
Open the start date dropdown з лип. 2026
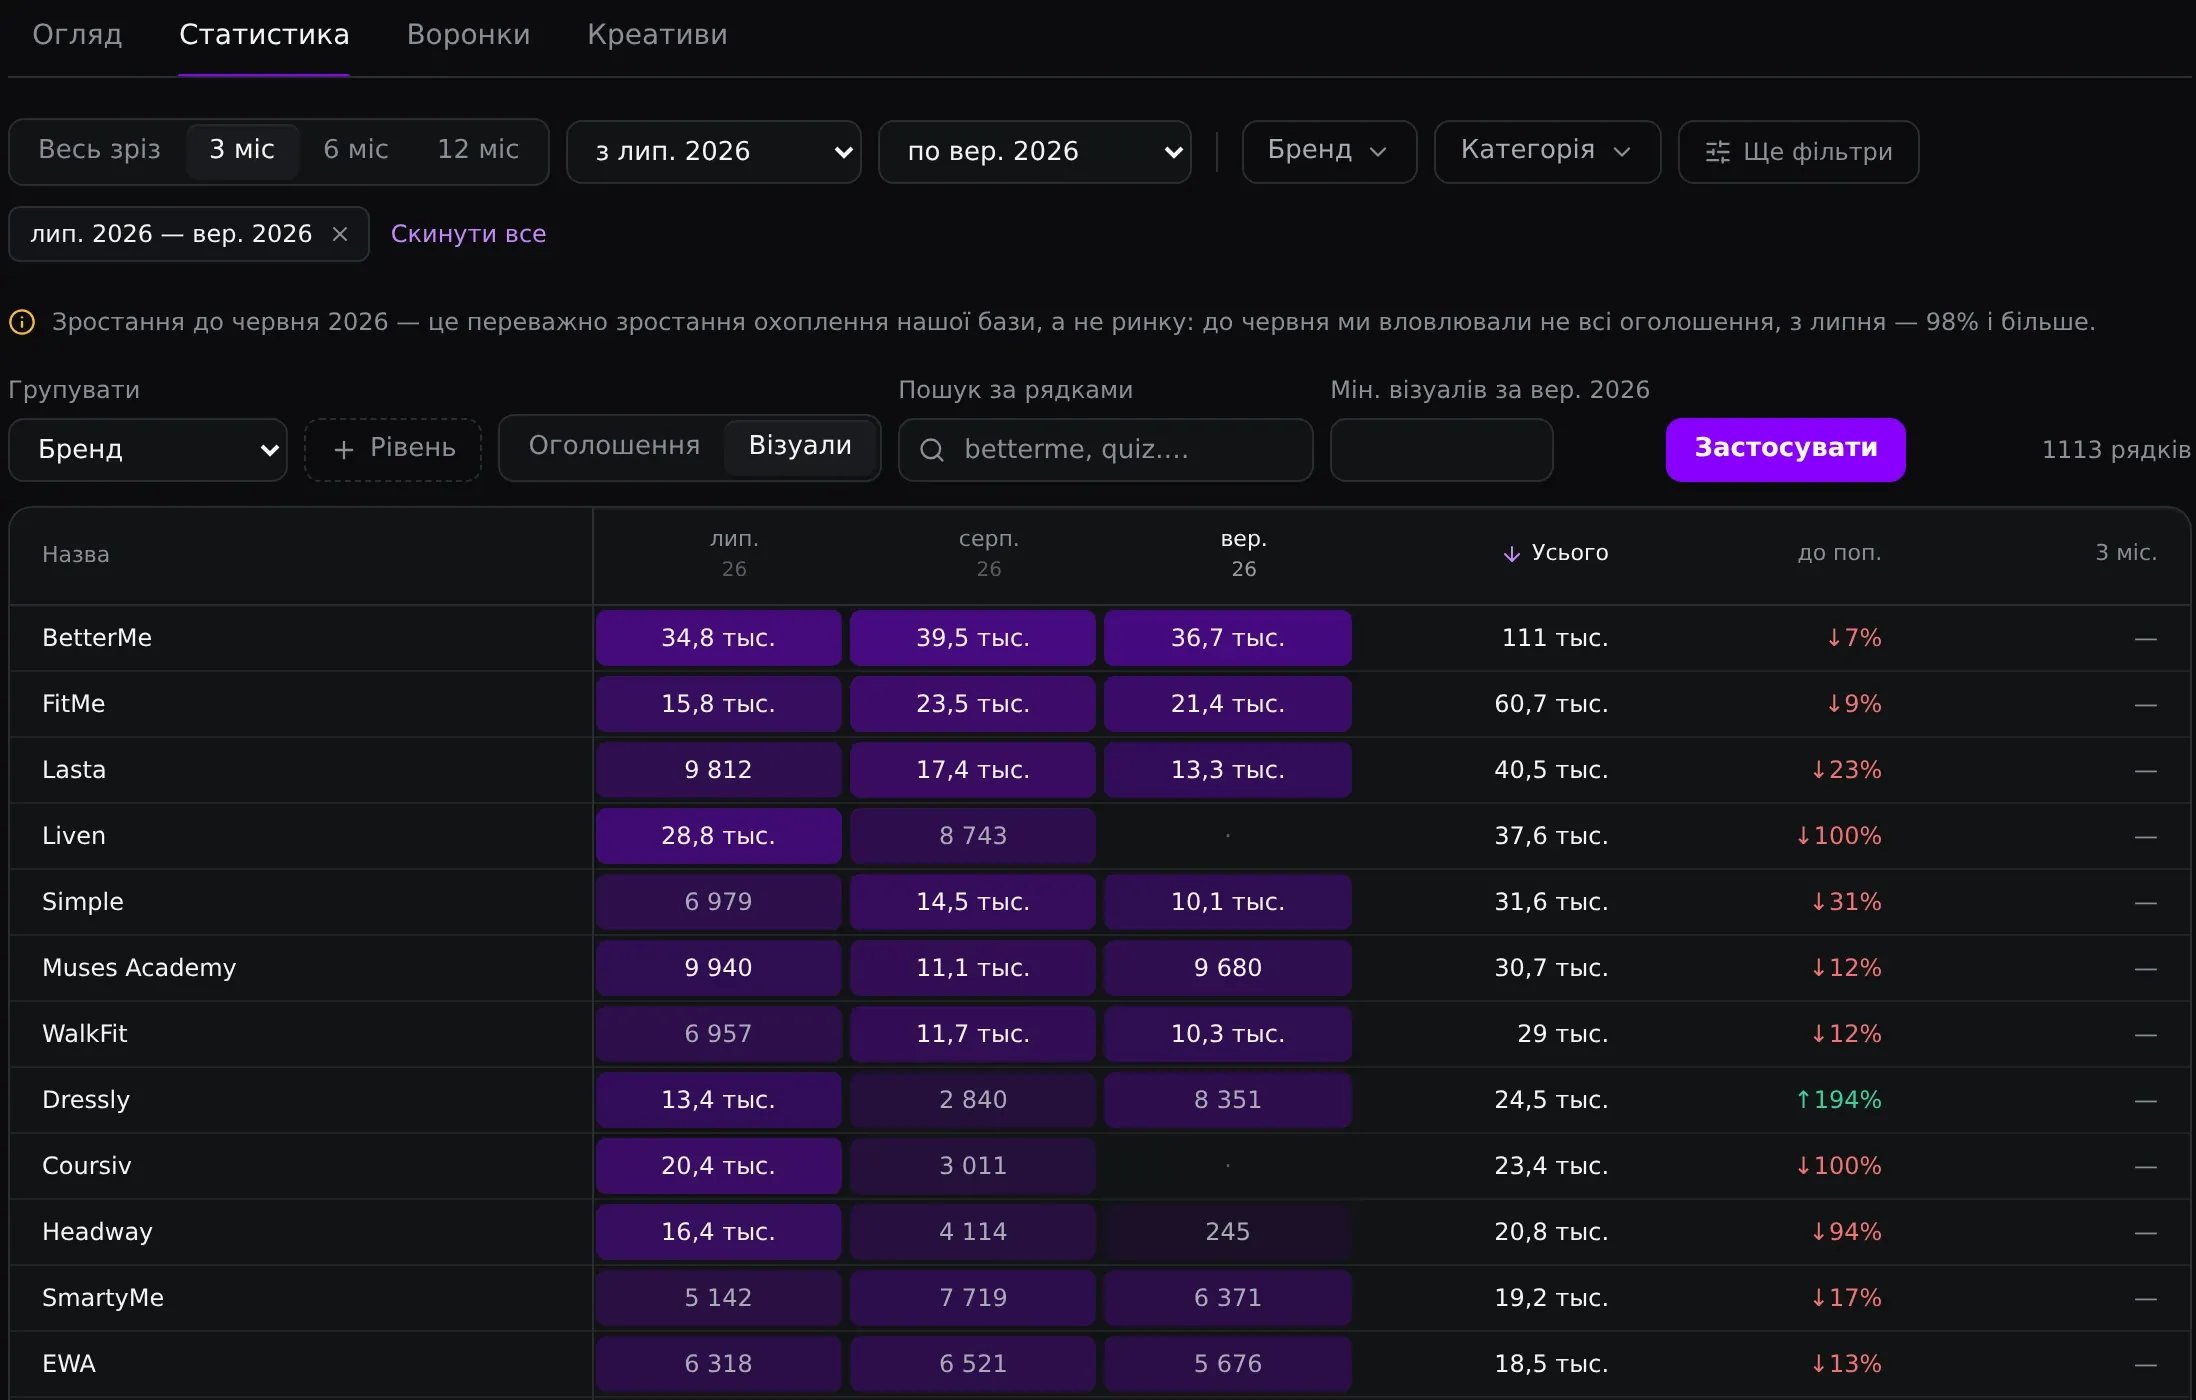tap(714, 152)
